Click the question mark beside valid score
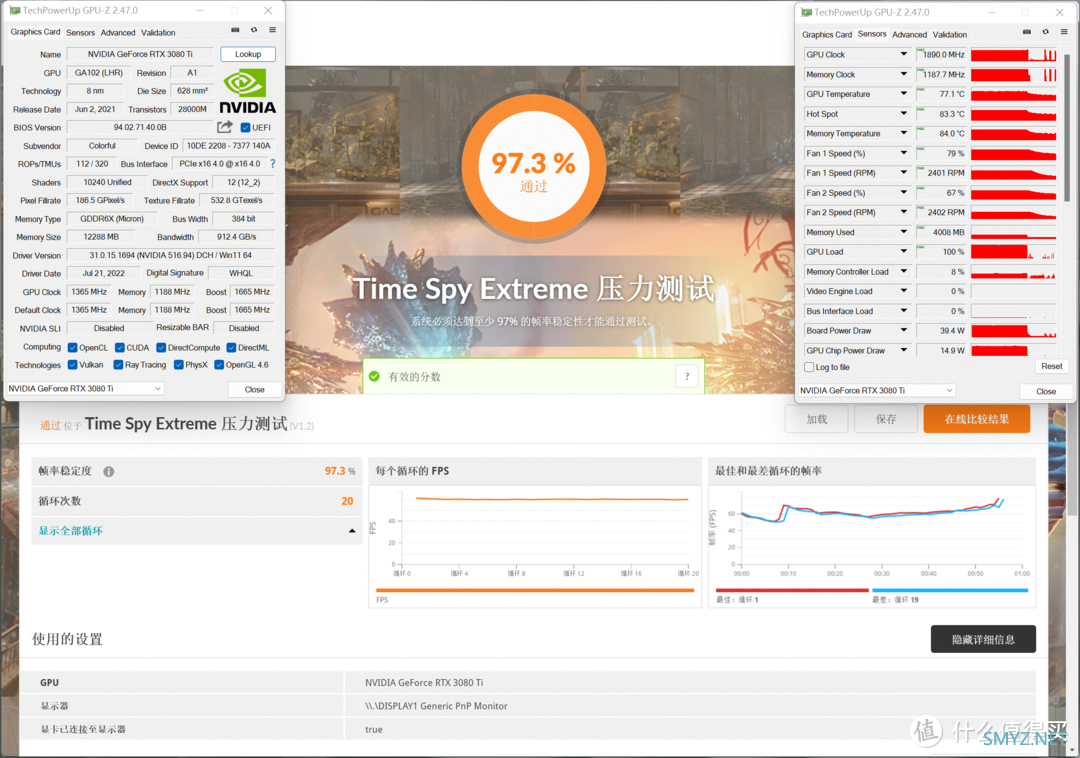The image size is (1080, 758). tap(686, 376)
